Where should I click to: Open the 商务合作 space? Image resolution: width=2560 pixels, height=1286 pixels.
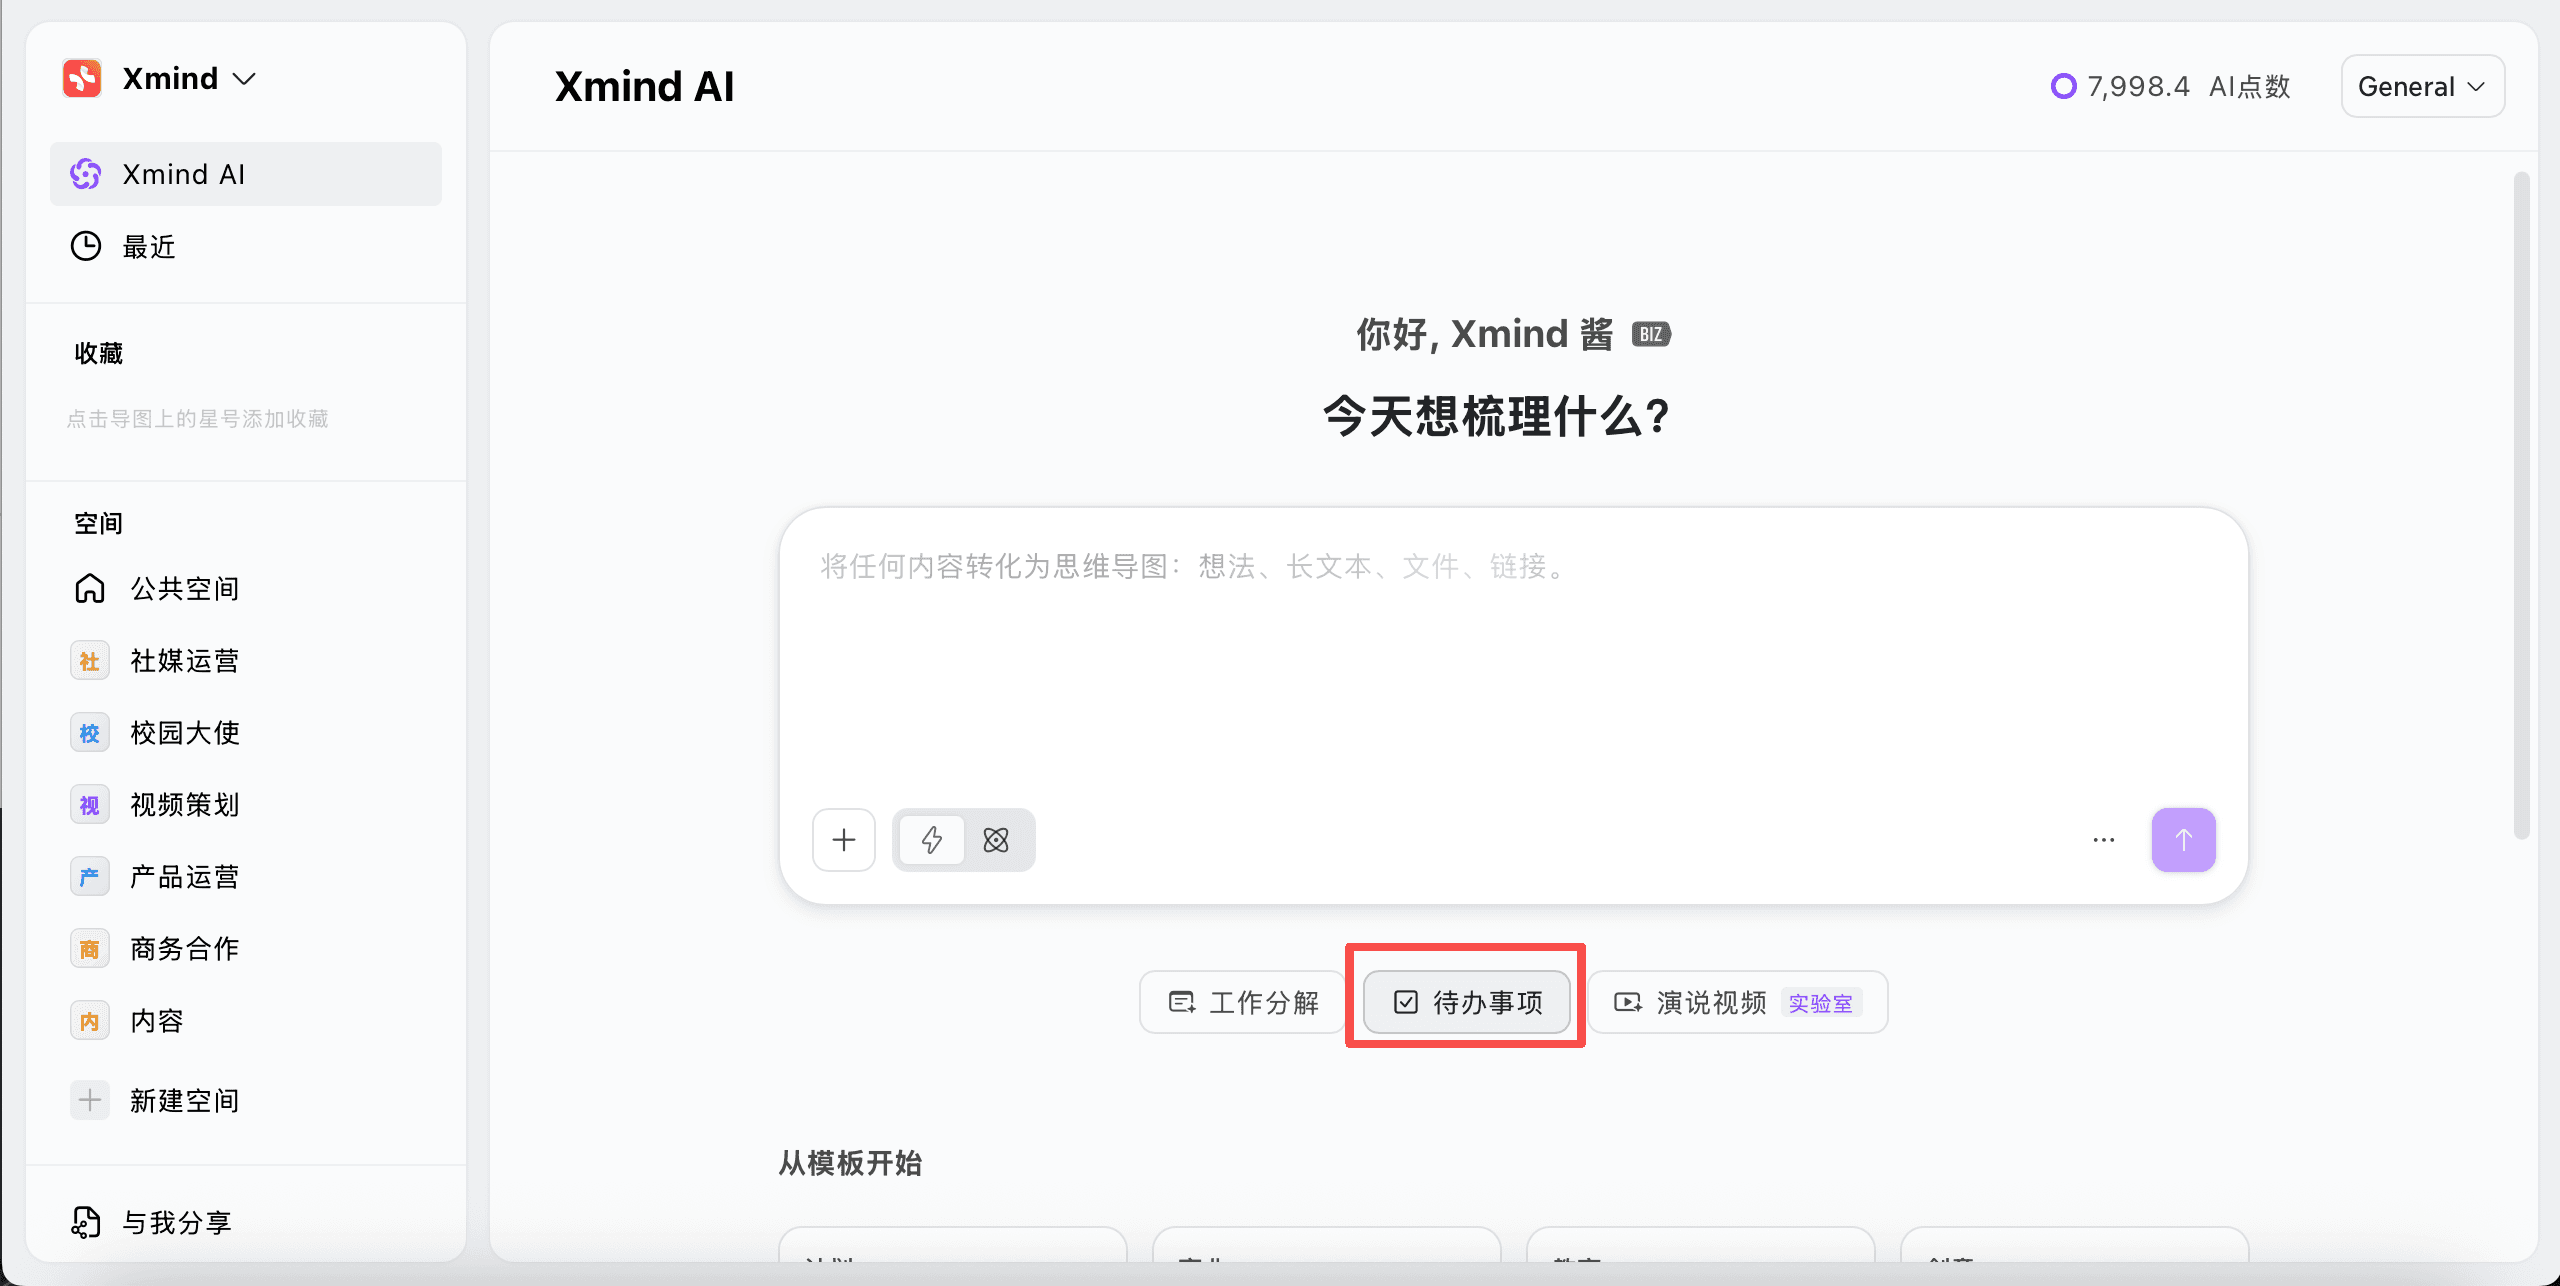click(246, 948)
